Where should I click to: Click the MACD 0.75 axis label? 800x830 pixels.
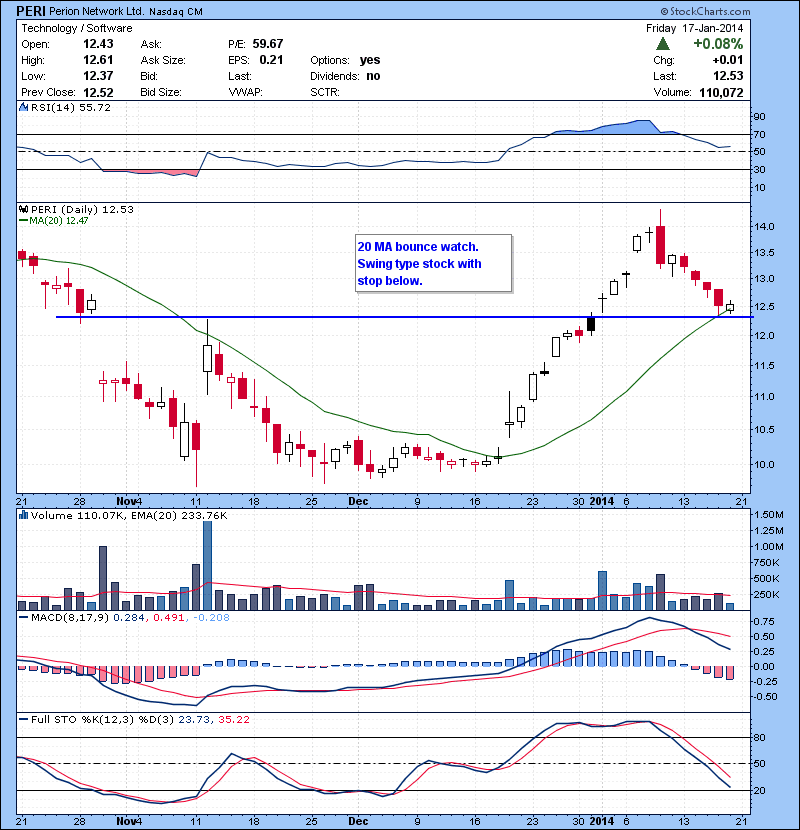pyautogui.click(x=764, y=621)
